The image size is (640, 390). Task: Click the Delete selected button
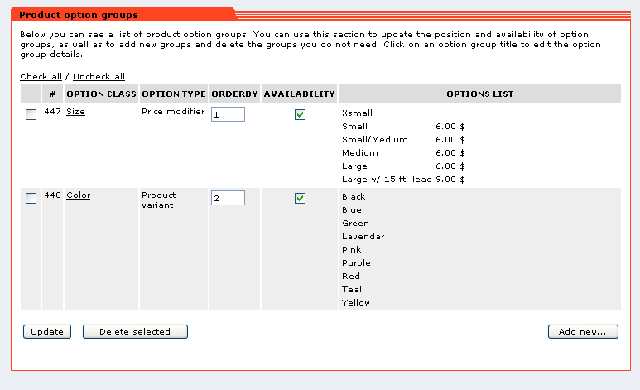[x=135, y=332]
